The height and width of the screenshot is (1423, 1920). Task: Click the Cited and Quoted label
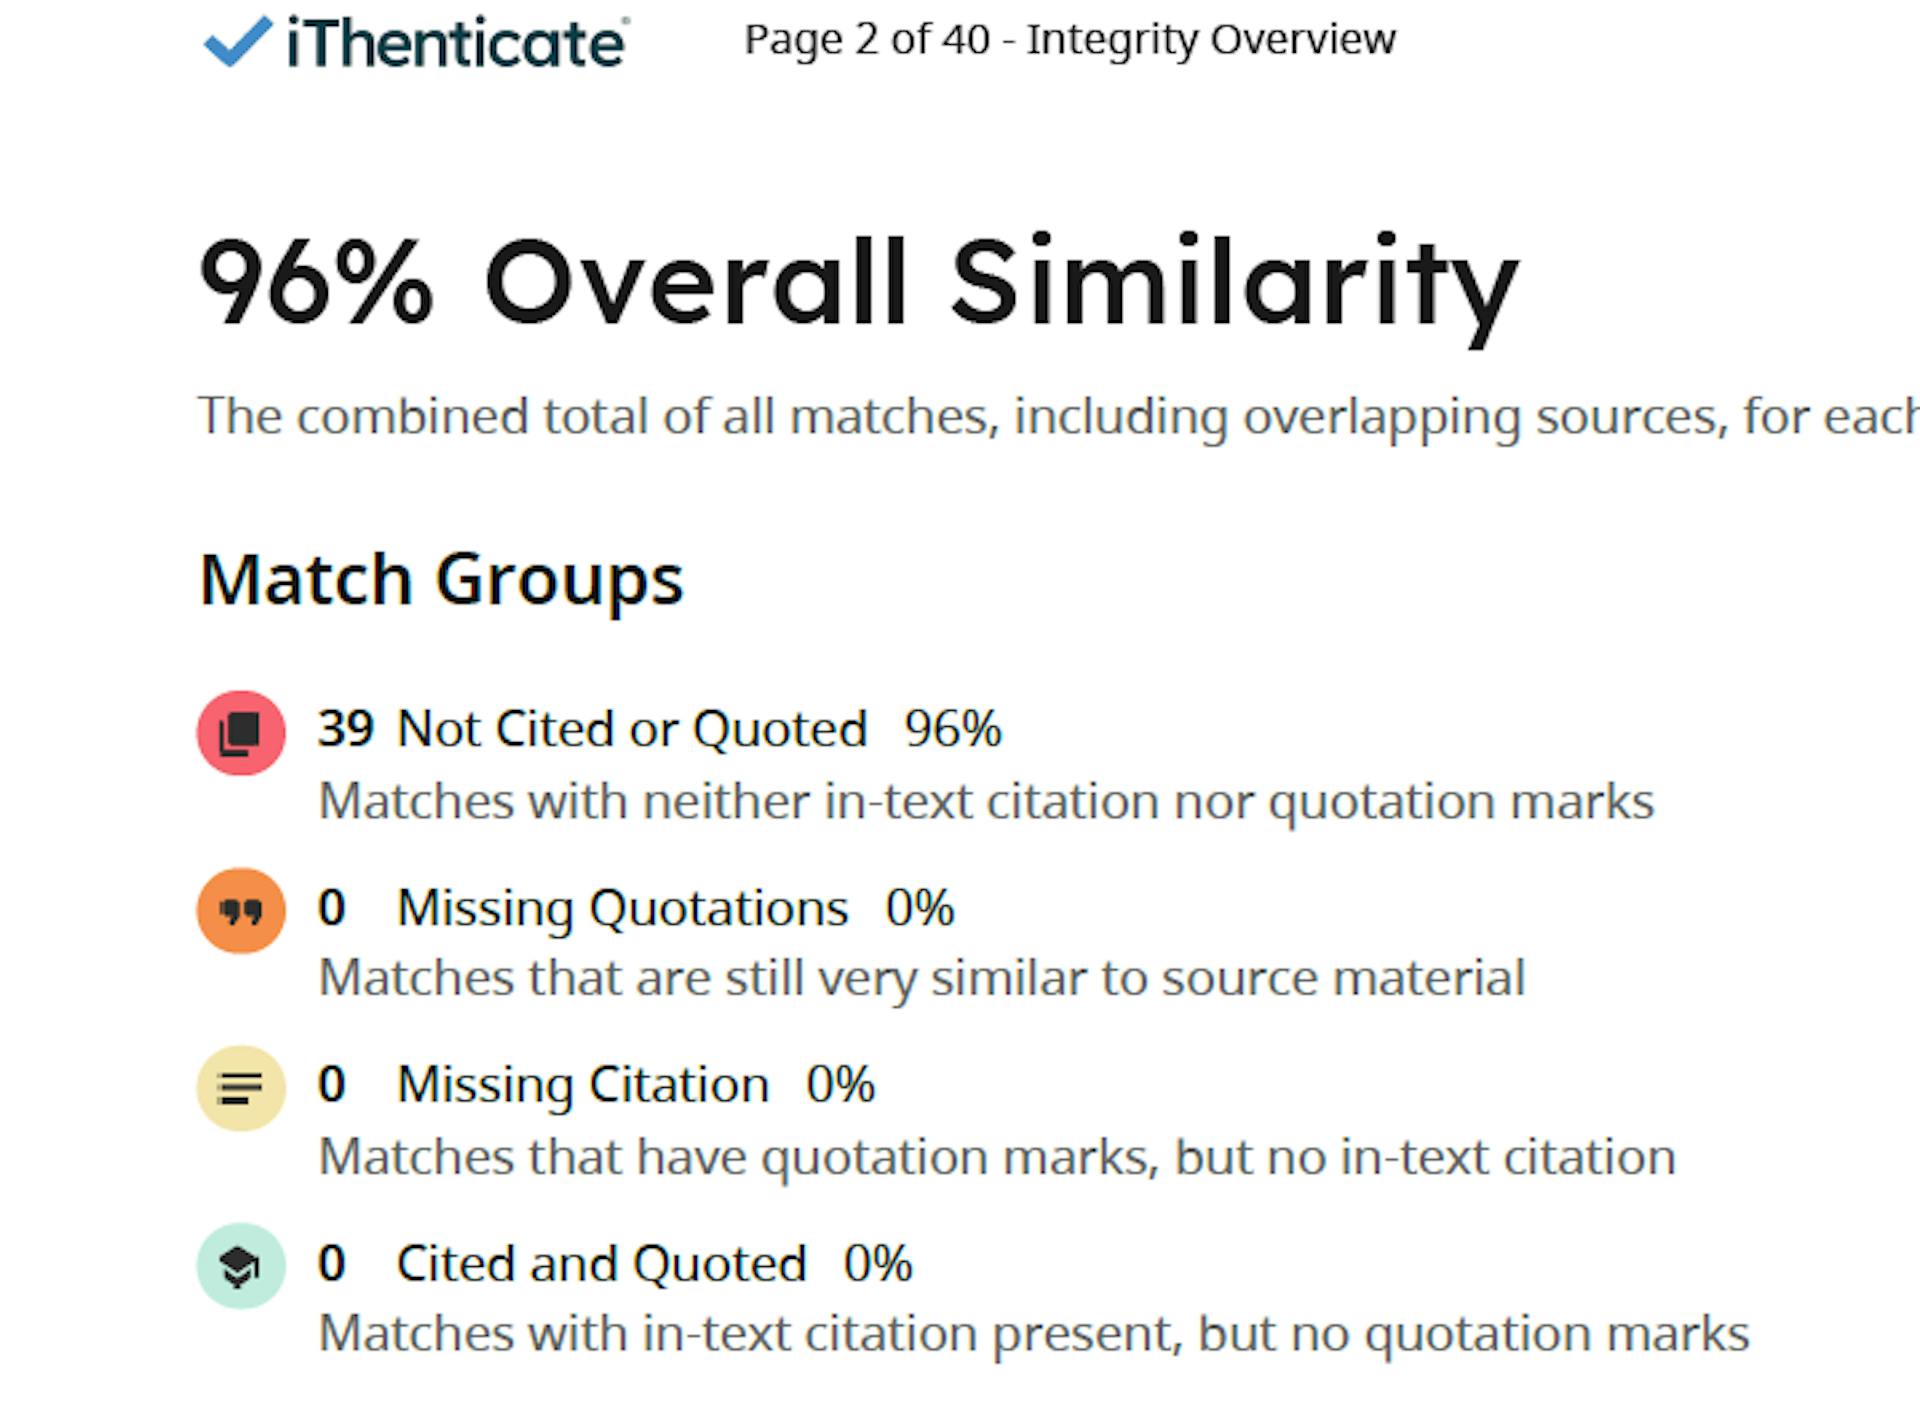(x=601, y=1264)
